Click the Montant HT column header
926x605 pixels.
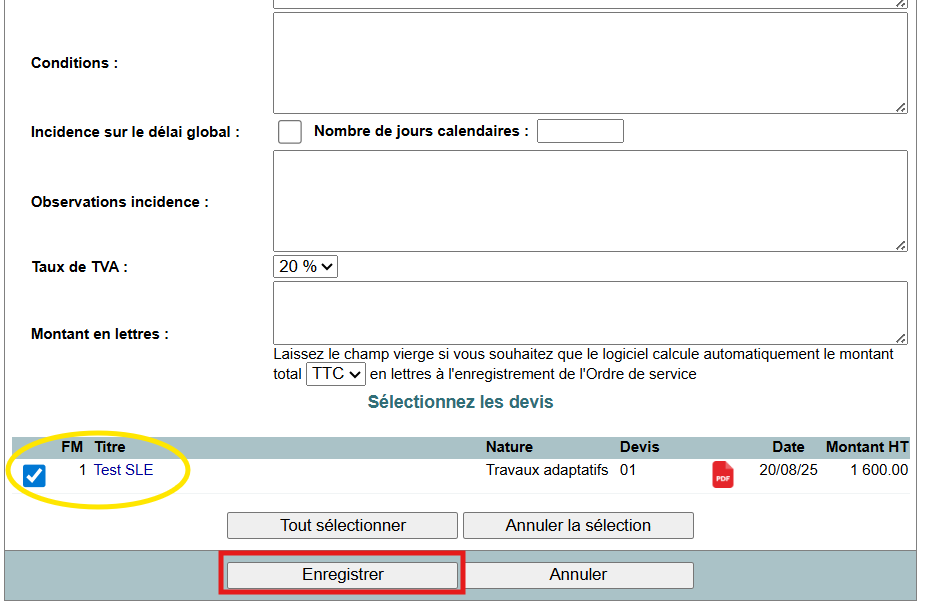[x=866, y=447]
